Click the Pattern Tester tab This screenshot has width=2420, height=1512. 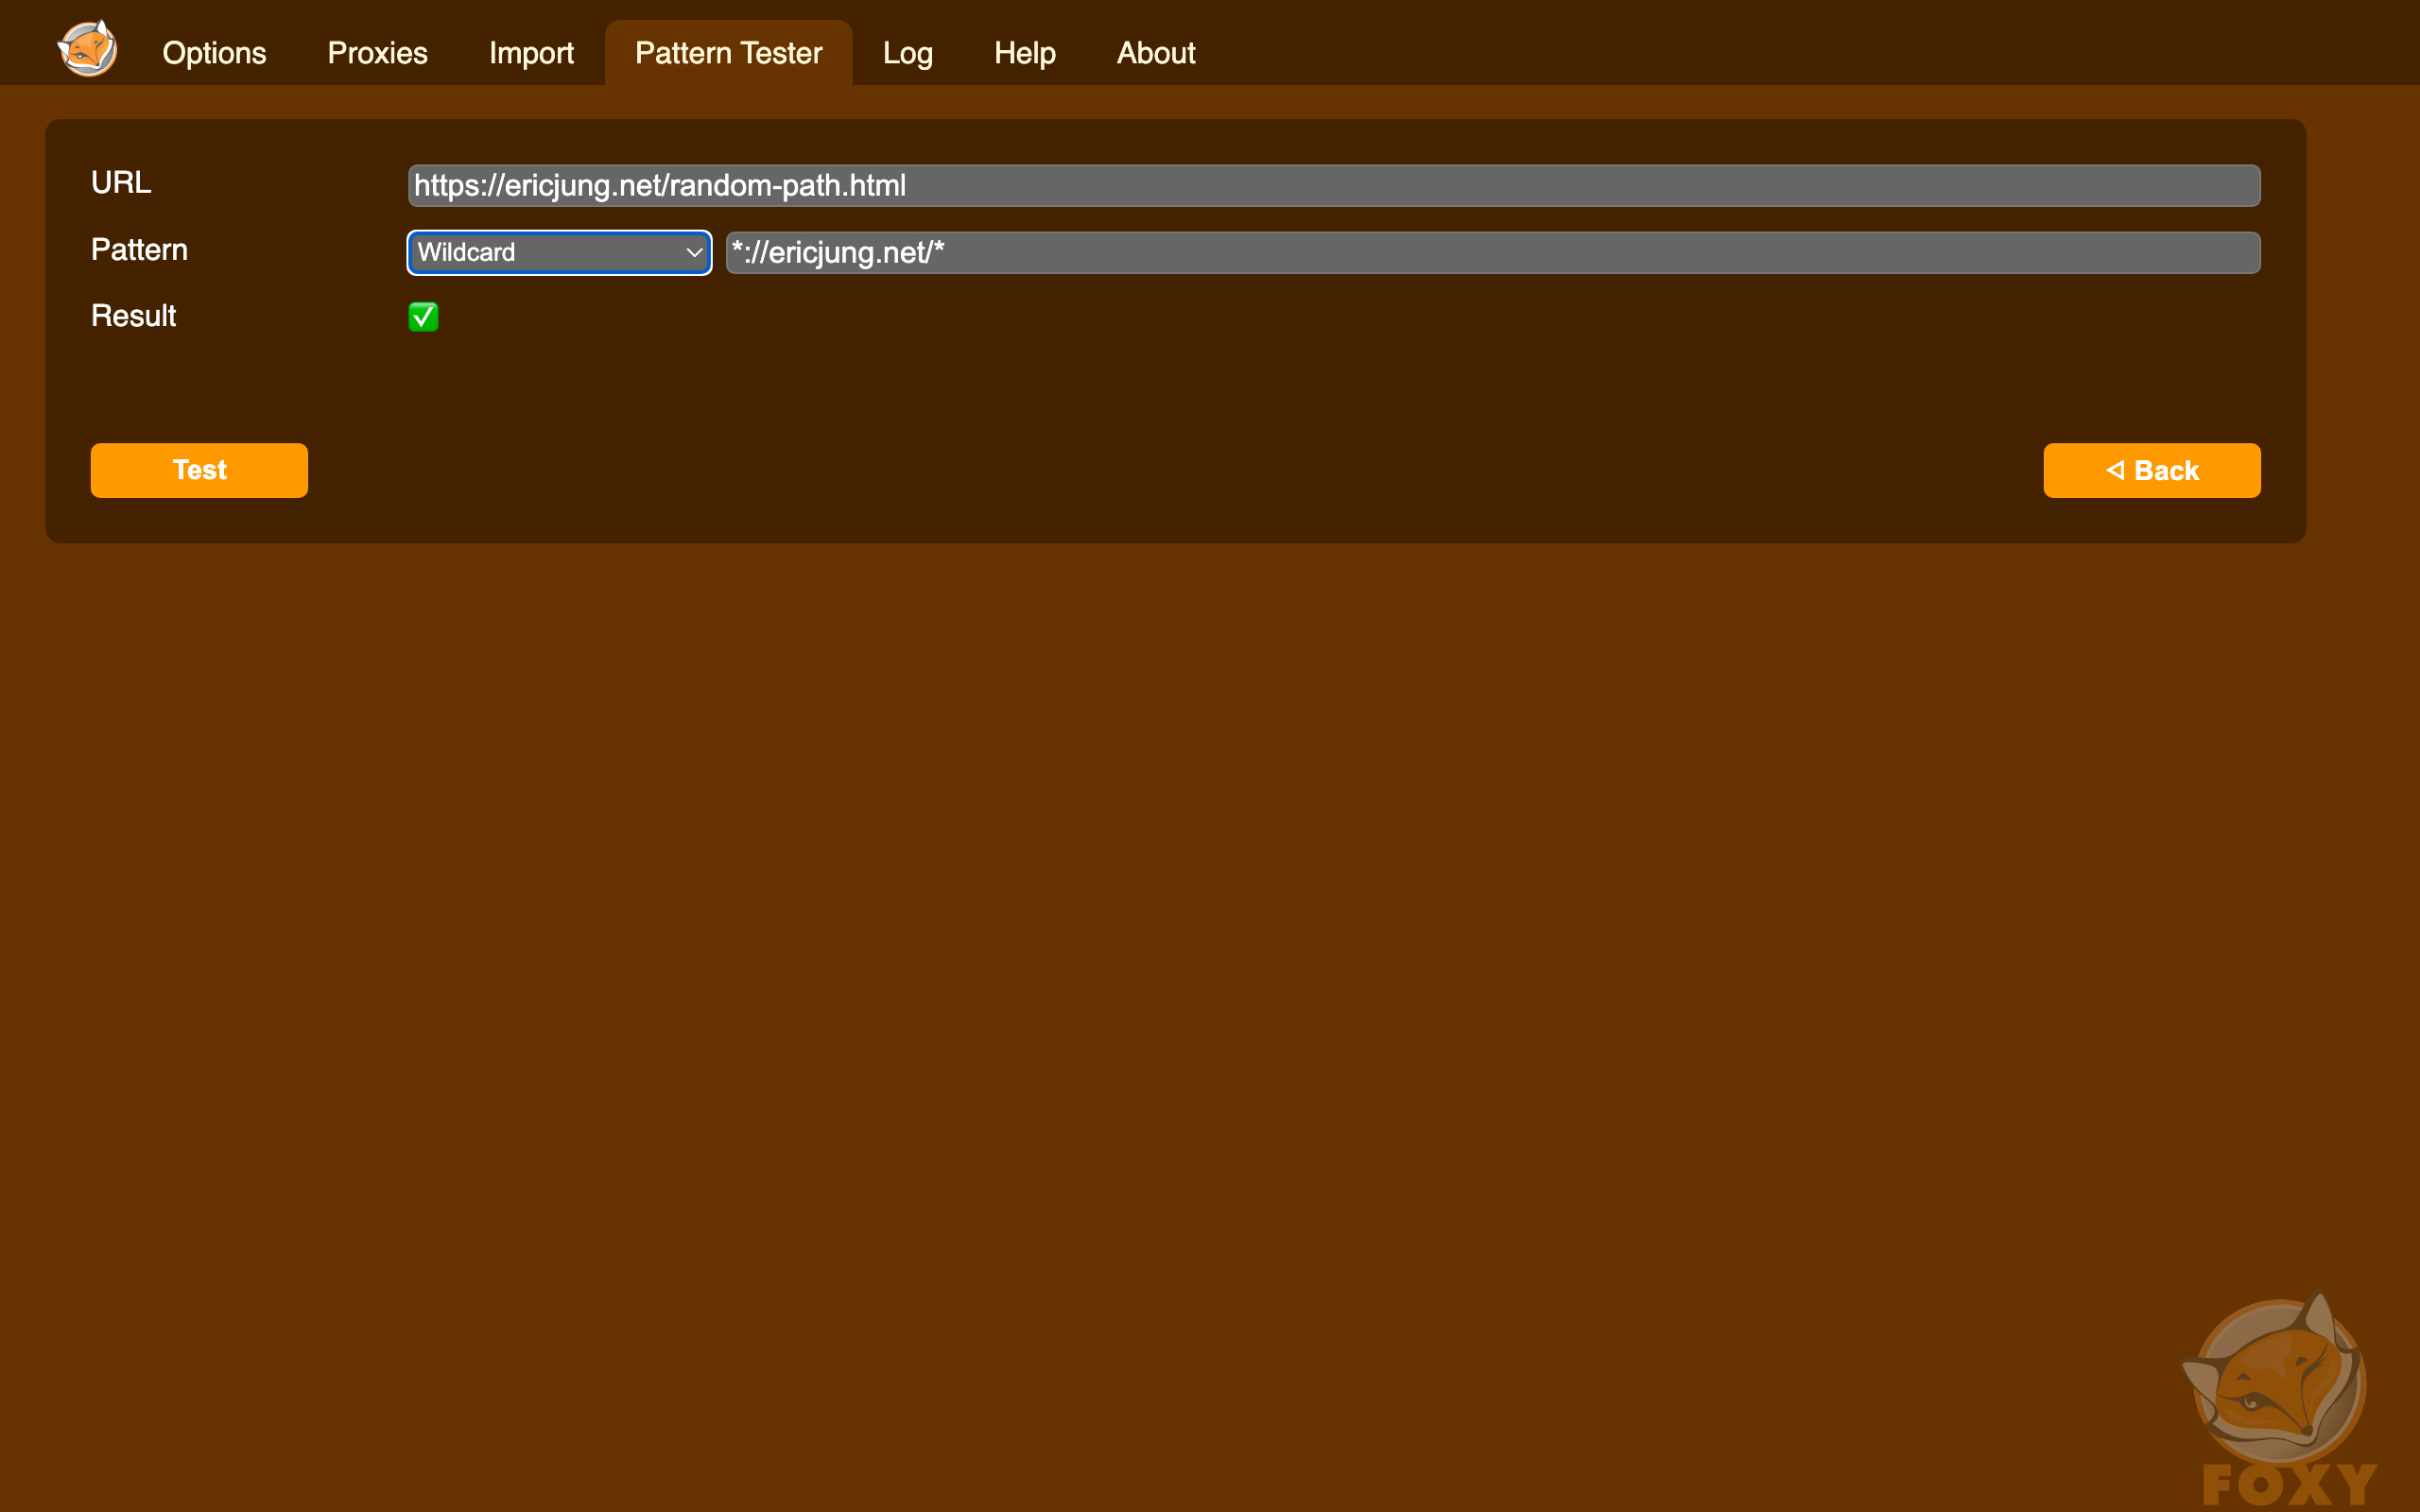[x=728, y=52]
